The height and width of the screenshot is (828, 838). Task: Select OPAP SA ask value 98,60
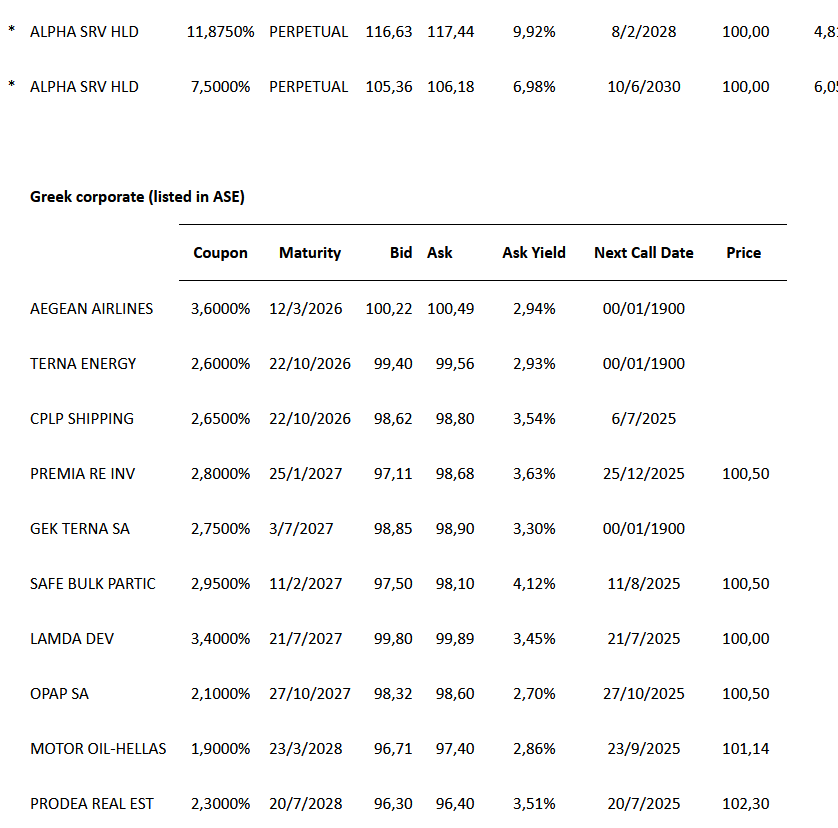455,694
